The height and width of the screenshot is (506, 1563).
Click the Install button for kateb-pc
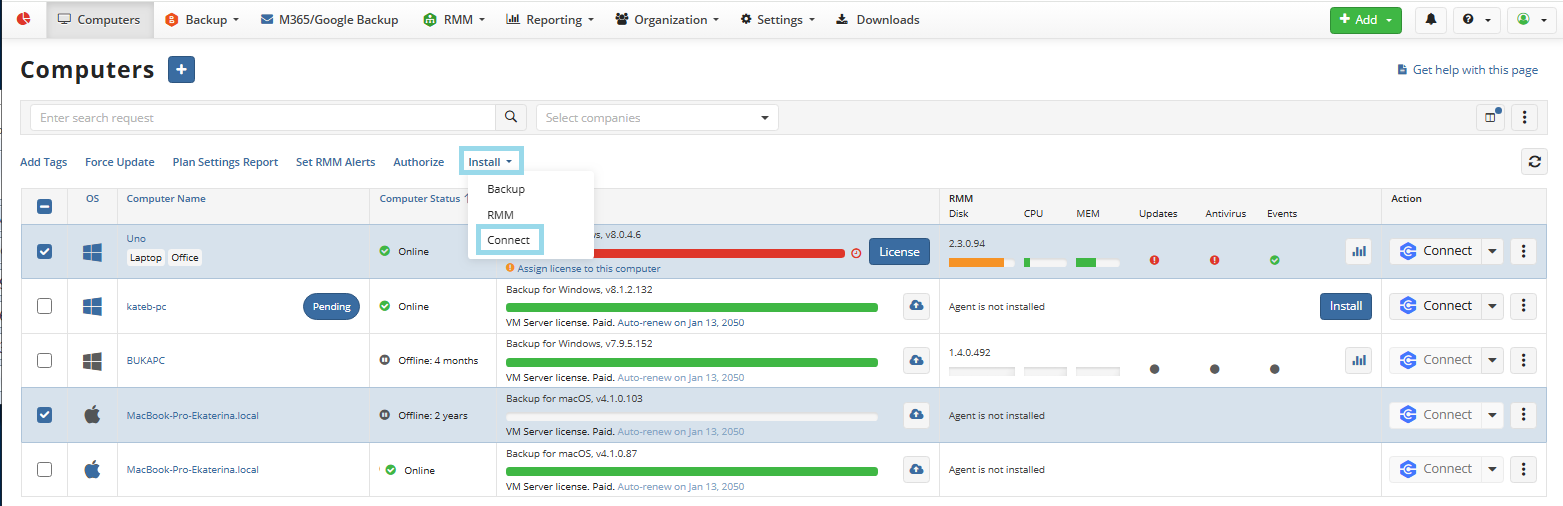coord(1346,306)
